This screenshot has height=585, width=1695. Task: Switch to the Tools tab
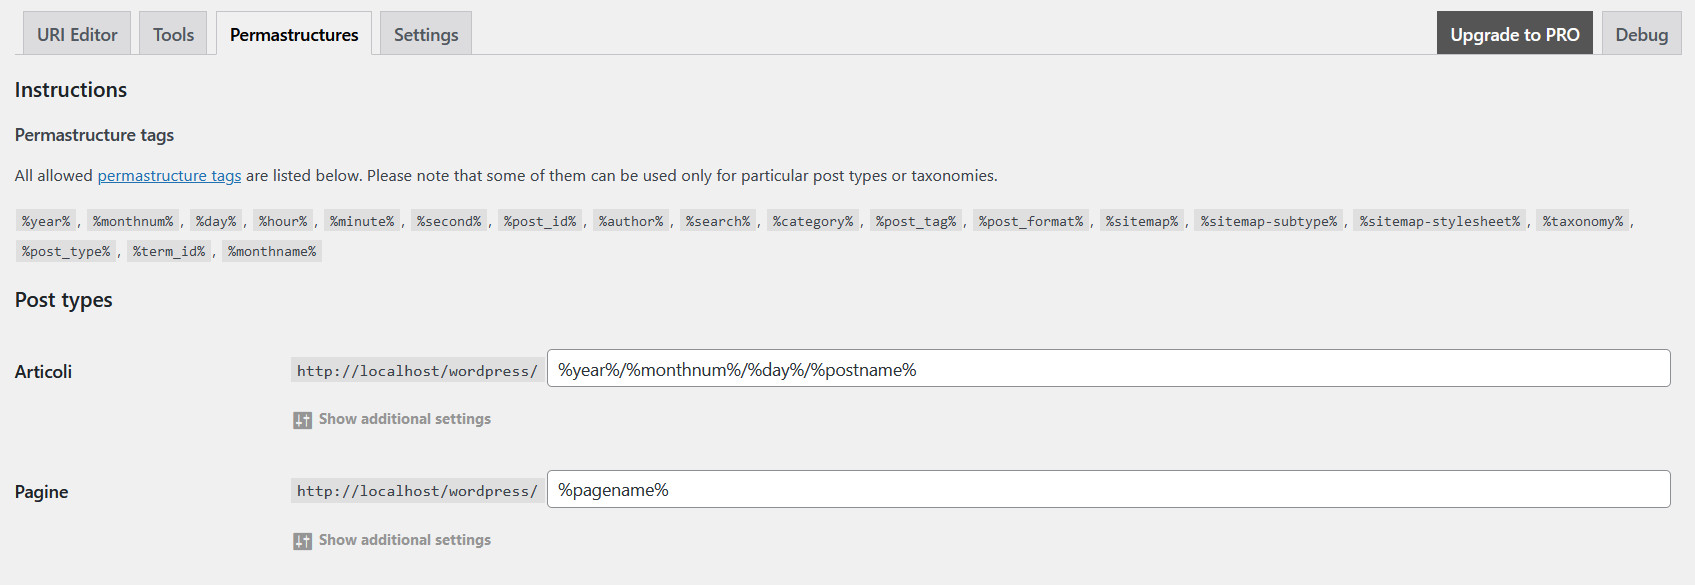173,34
